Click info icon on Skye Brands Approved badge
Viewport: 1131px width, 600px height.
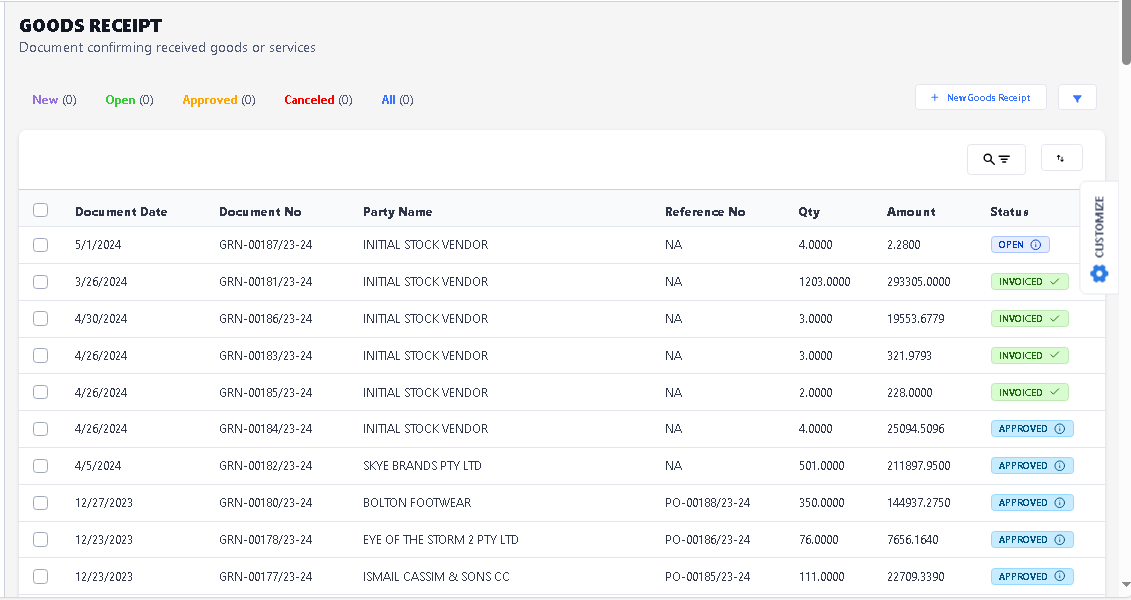pyautogui.click(x=1059, y=466)
